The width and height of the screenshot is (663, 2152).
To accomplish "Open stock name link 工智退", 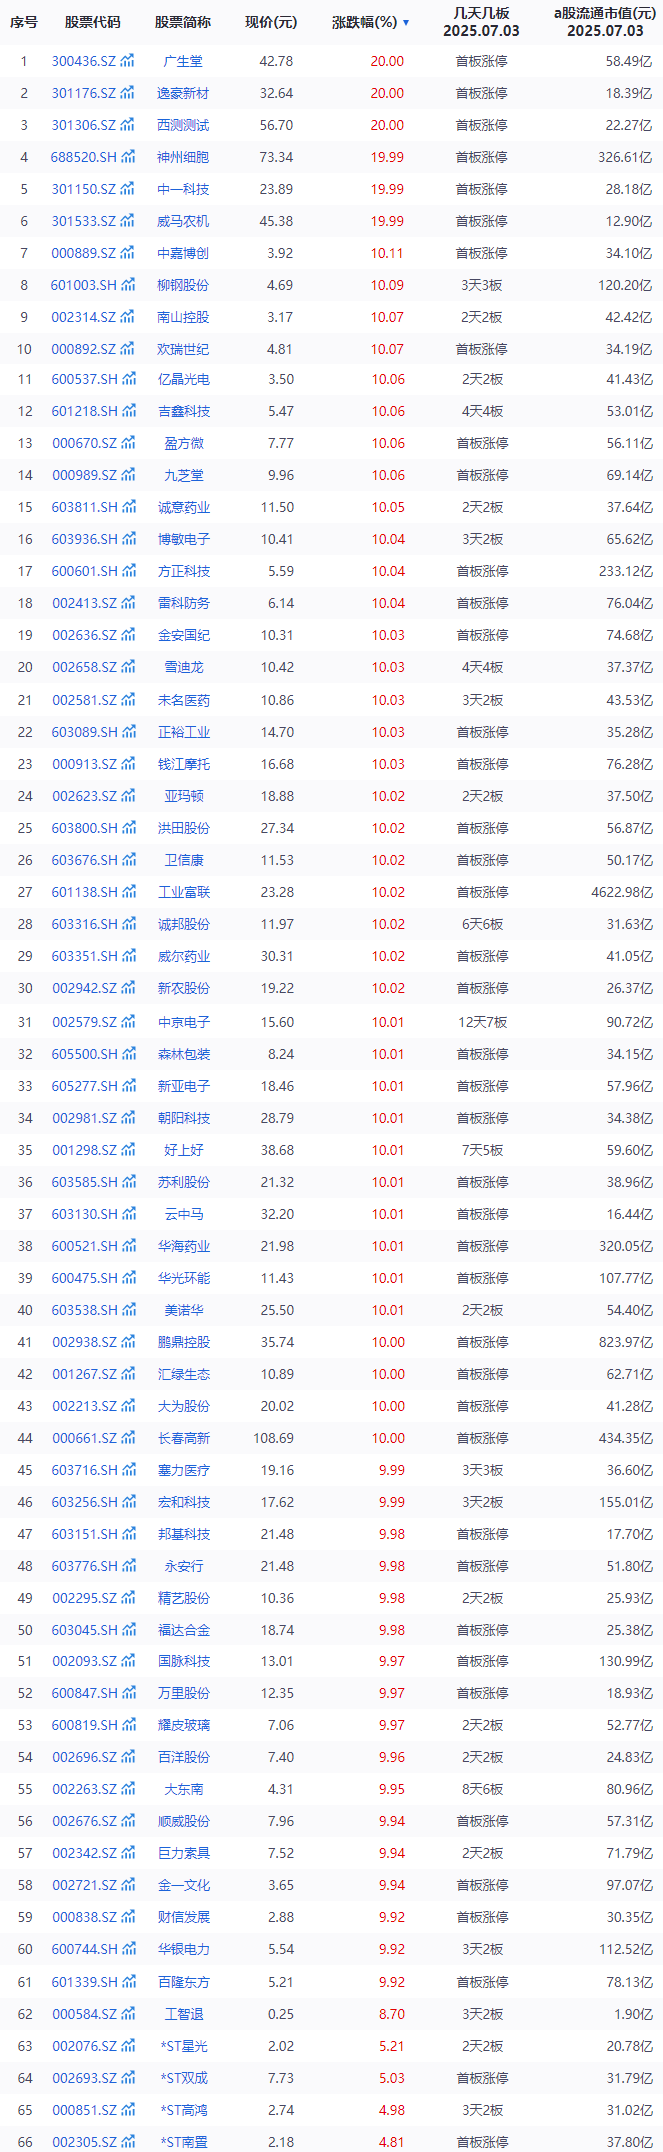I will coord(183,2014).
